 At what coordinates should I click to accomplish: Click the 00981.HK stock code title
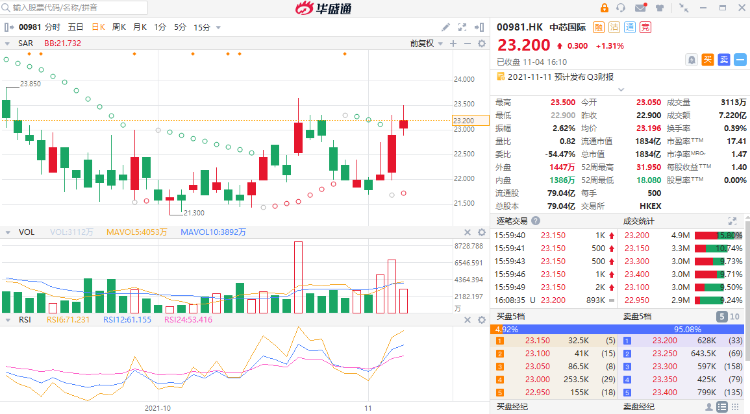click(519, 27)
